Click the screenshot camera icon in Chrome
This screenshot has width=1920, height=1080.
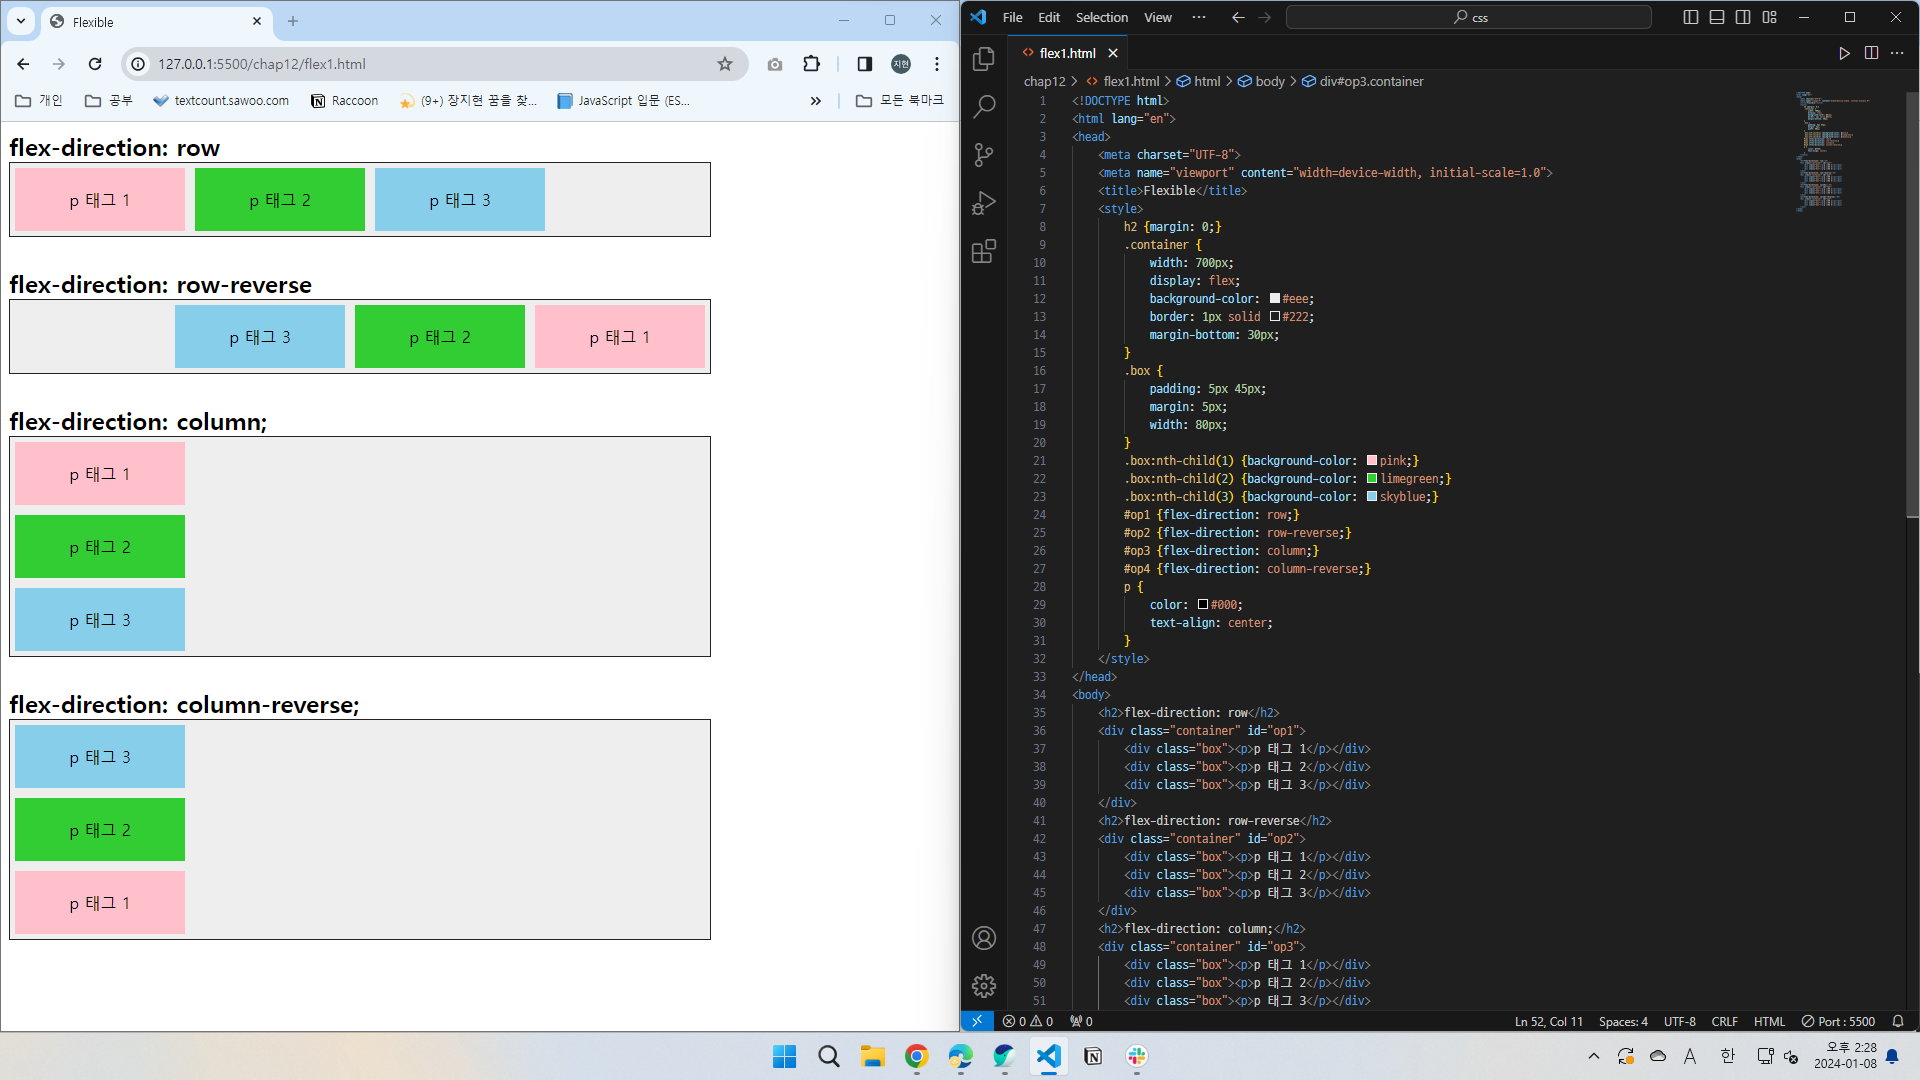tap(775, 64)
